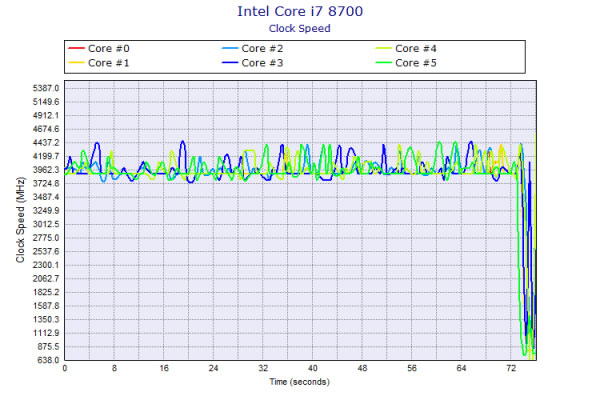Click the 4912.1 y-axis value
The image size is (600, 400).
[46, 116]
